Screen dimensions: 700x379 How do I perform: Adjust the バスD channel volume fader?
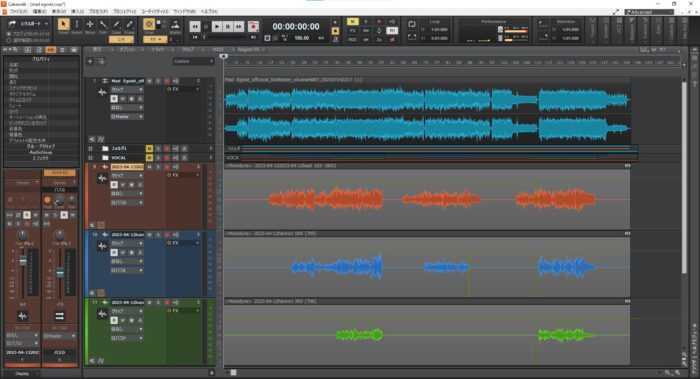(60, 272)
